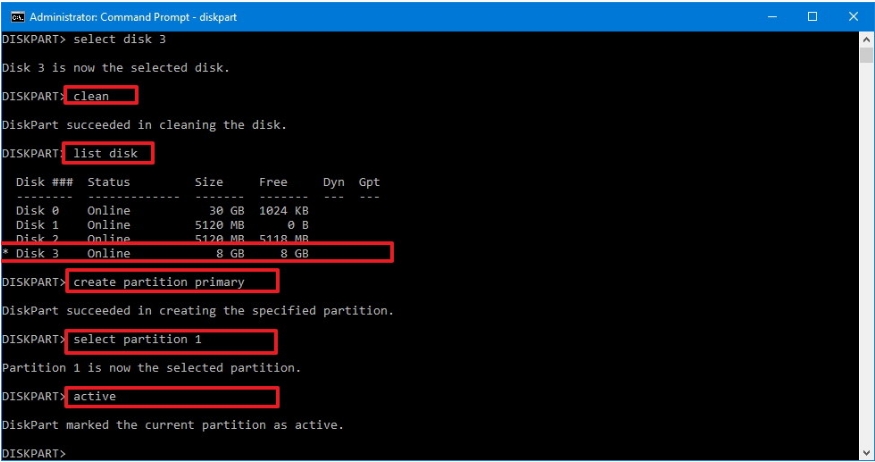Click the last empty DISKPART prompt
This screenshot has width=875, height=462.
click(35, 454)
